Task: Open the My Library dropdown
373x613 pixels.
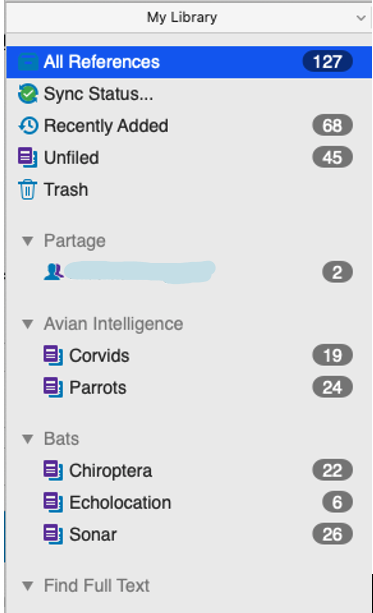Action: pyautogui.click(x=189, y=18)
